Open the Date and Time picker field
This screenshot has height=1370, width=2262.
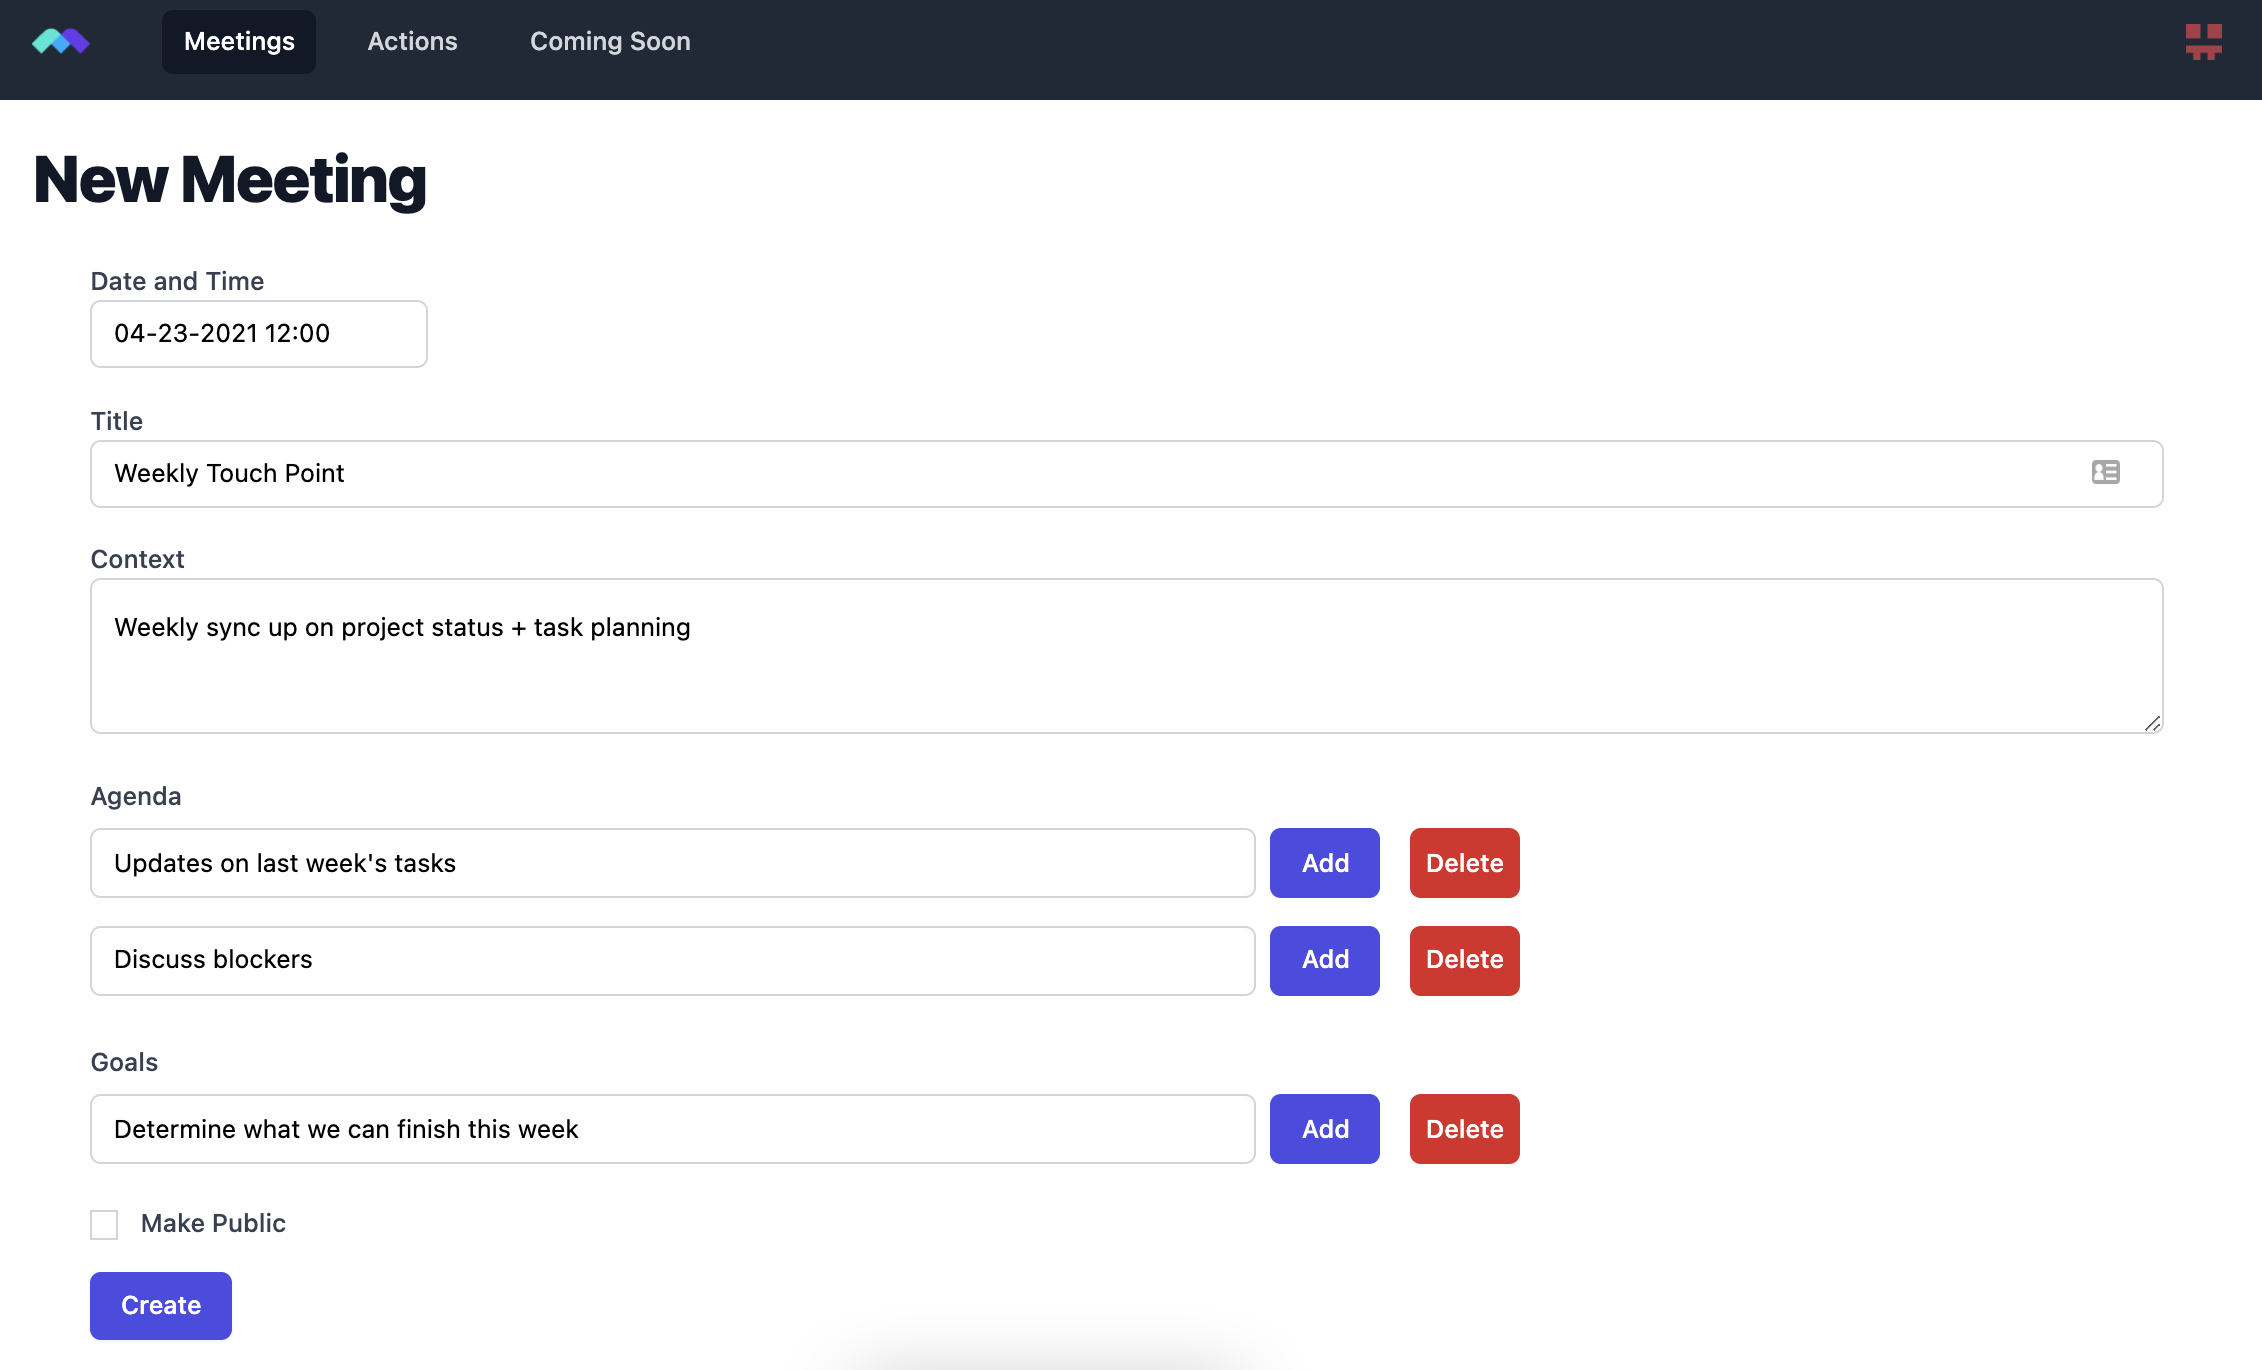pyautogui.click(x=258, y=334)
